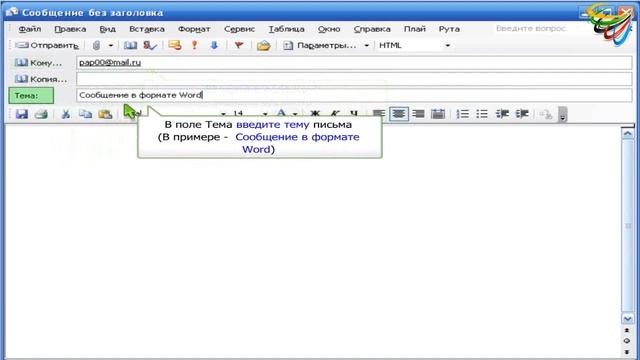
Task: Open the Плай menu
Action: (415, 29)
